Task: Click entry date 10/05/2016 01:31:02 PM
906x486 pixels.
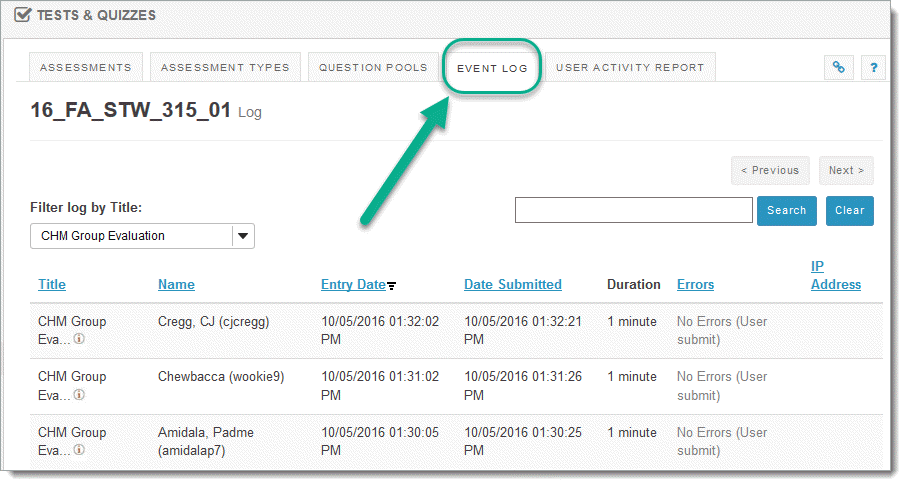Action: (x=380, y=385)
